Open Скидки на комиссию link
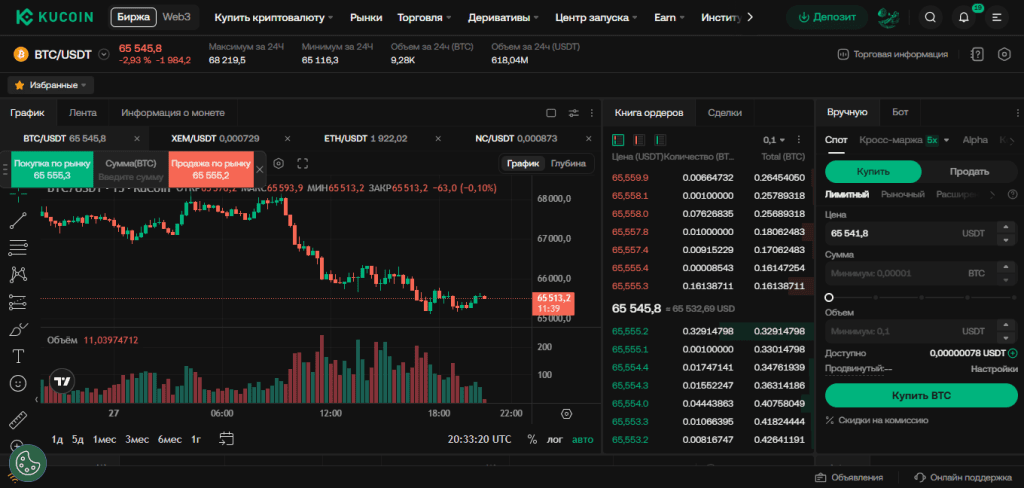Image resolution: width=1024 pixels, height=488 pixels. pyautogui.click(x=877, y=420)
